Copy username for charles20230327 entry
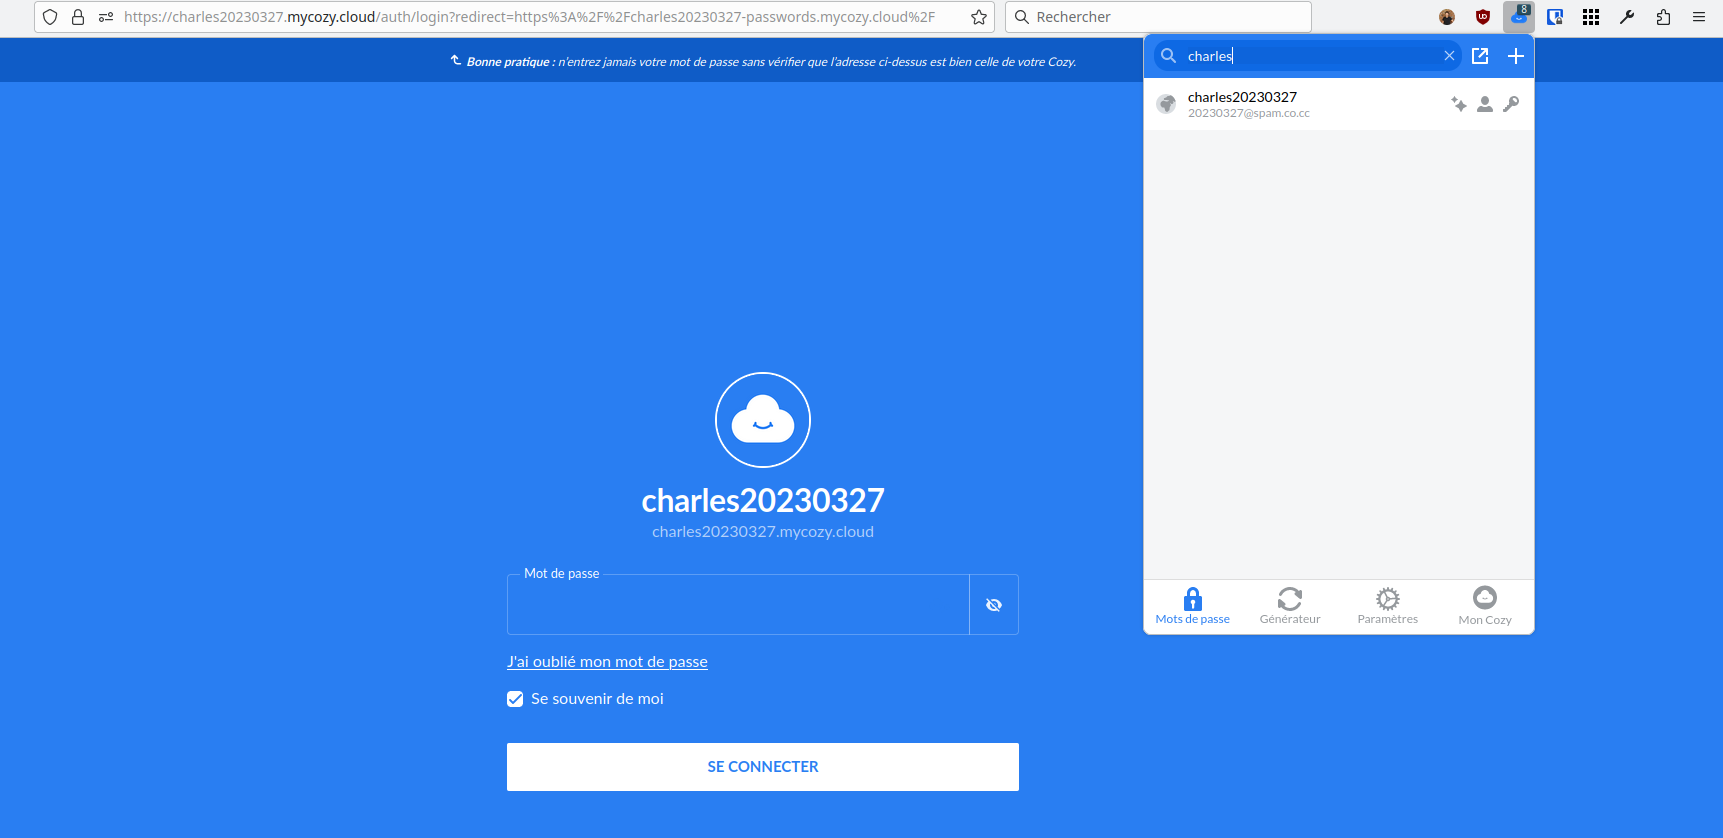1723x838 pixels. [1485, 104]
